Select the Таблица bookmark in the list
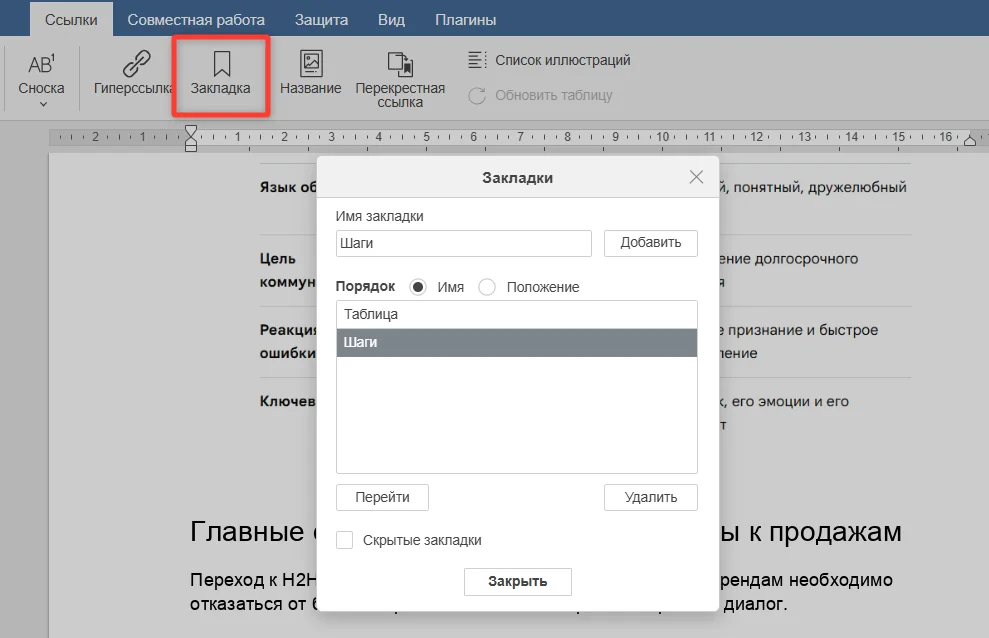This screenshot has height=638, width=989. 517,315
